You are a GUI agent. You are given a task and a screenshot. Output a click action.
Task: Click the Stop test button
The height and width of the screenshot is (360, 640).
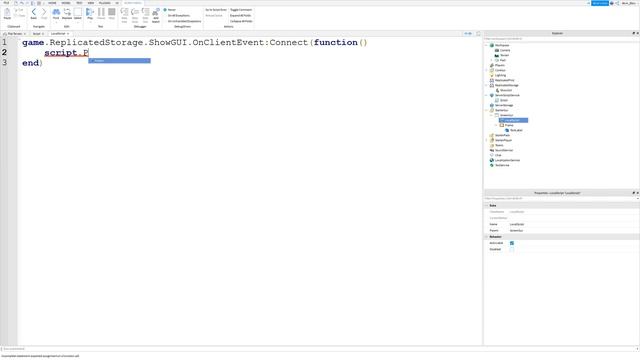coord(111,13)
